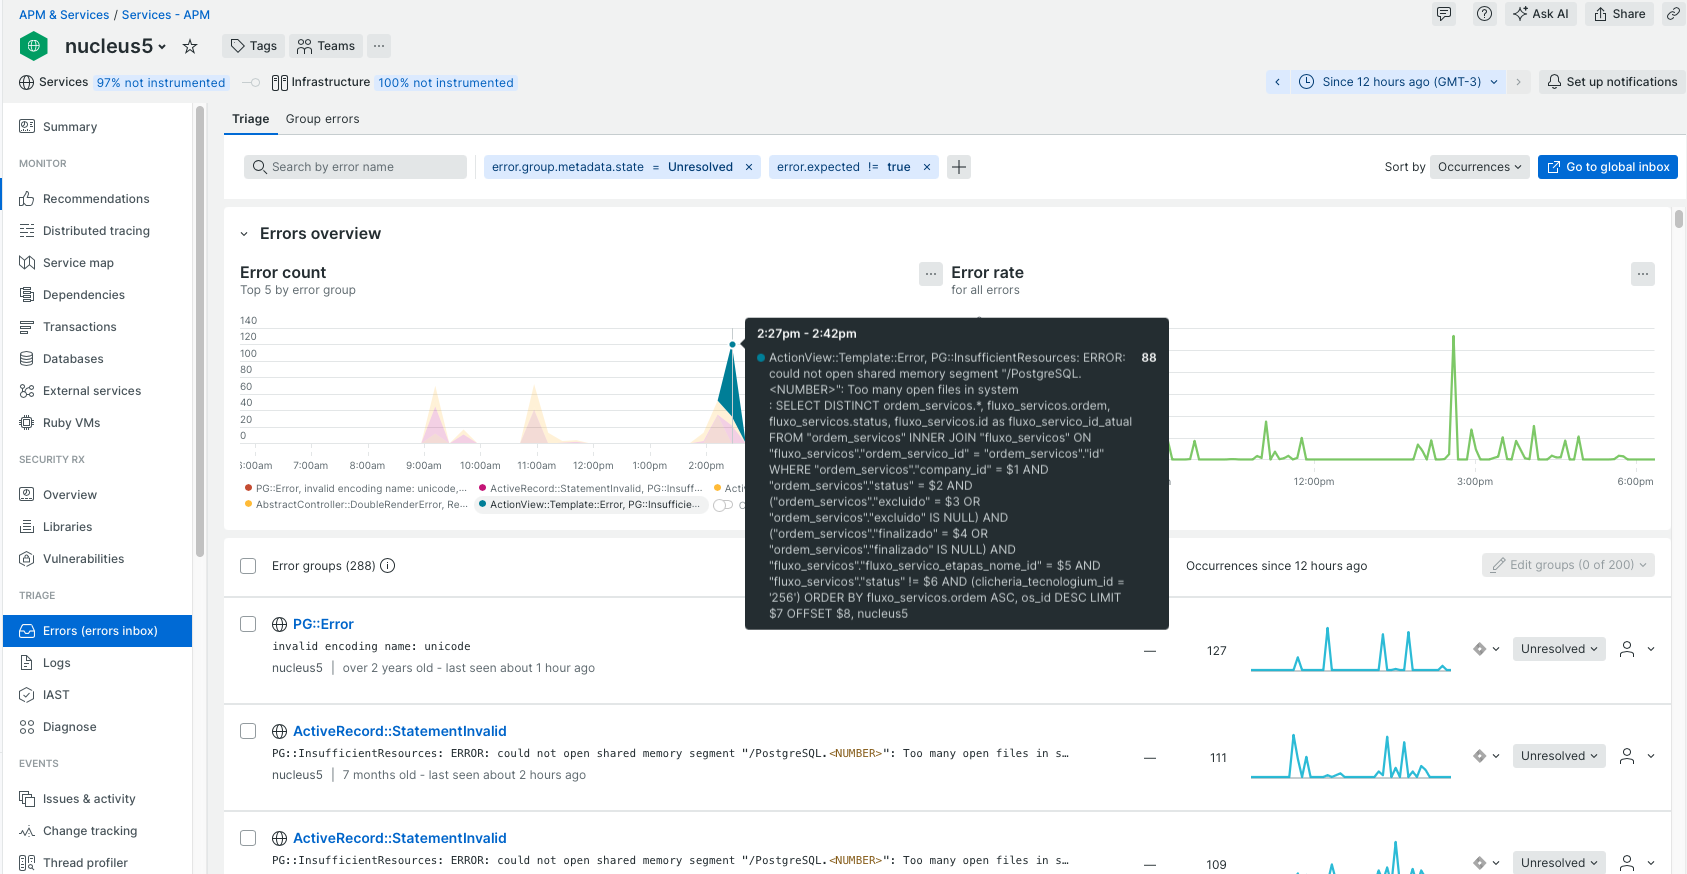Click Search by error name field
1687x874 pixels.
tap(355, 167)
